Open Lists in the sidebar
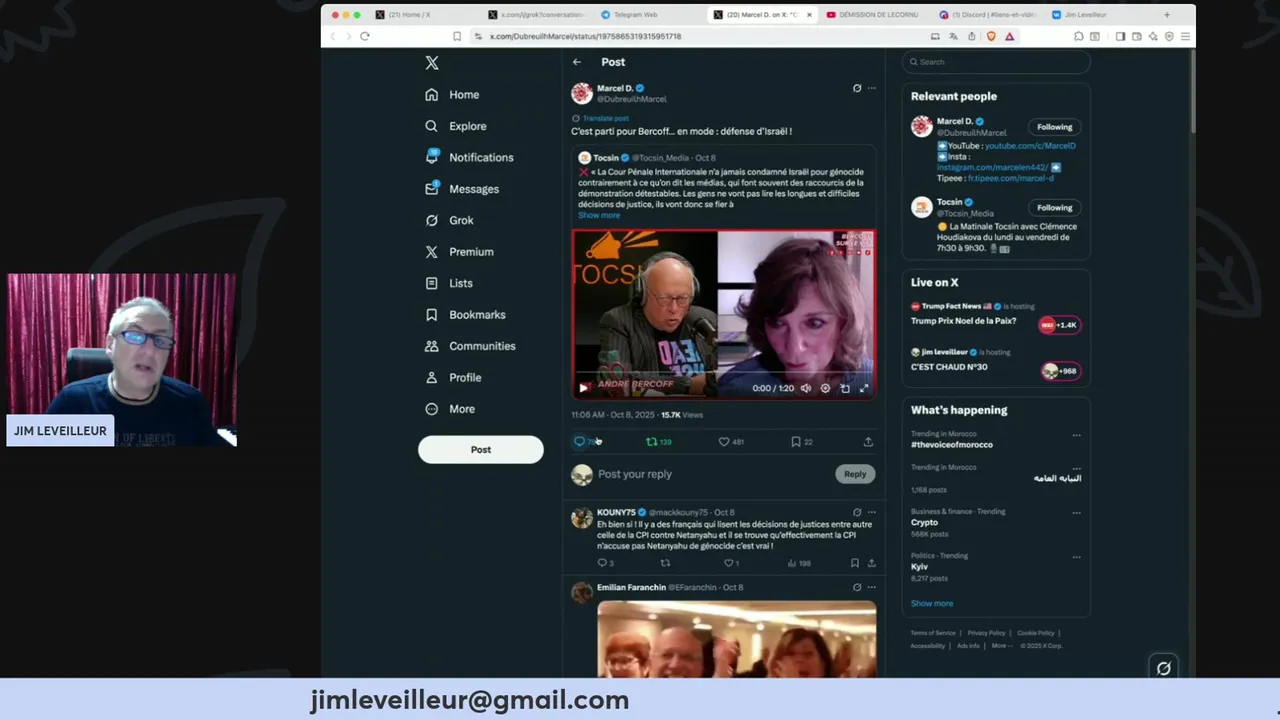This screenshot has width=1280, height=720. (448, 283)
